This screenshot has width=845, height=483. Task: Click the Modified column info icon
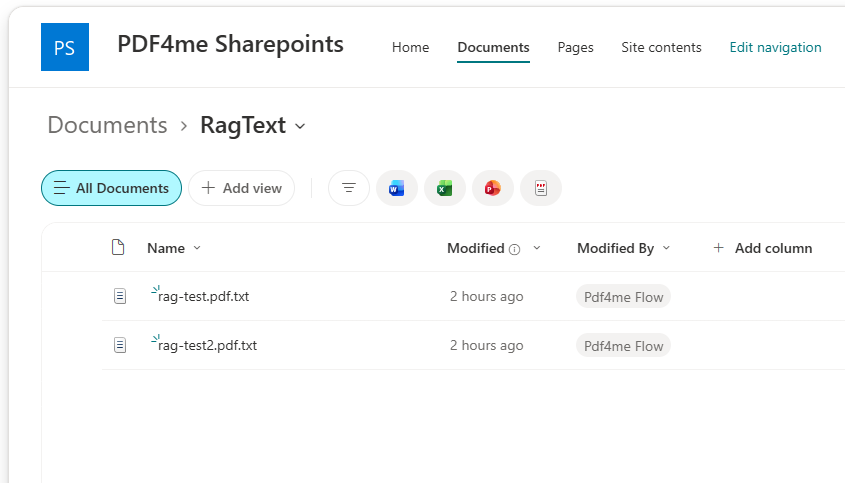(515, 249)
